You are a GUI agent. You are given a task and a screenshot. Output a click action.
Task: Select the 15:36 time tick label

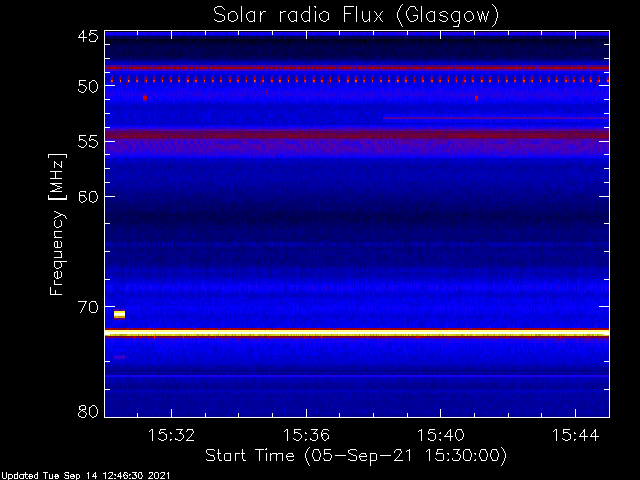point(306,435)
